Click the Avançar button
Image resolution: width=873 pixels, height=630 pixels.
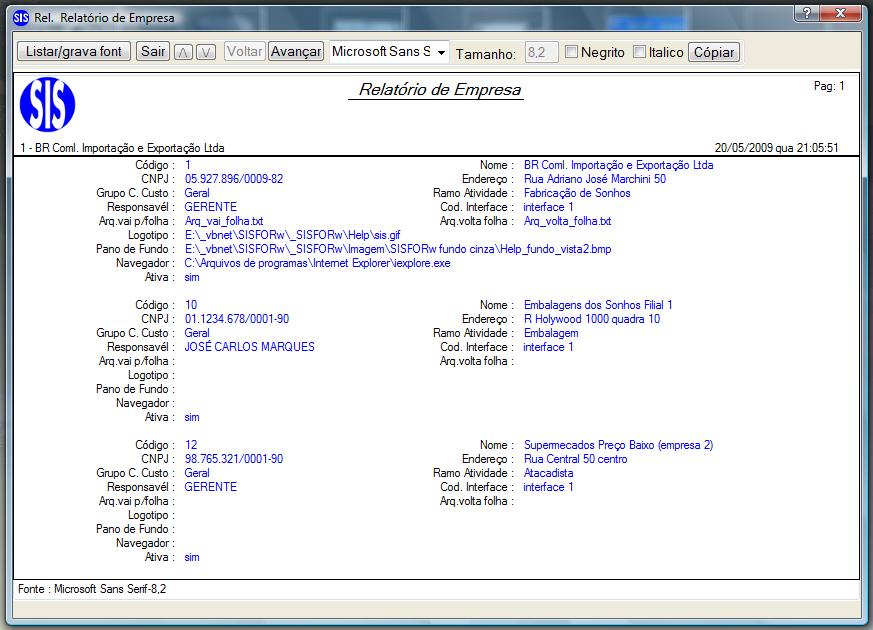296,51
